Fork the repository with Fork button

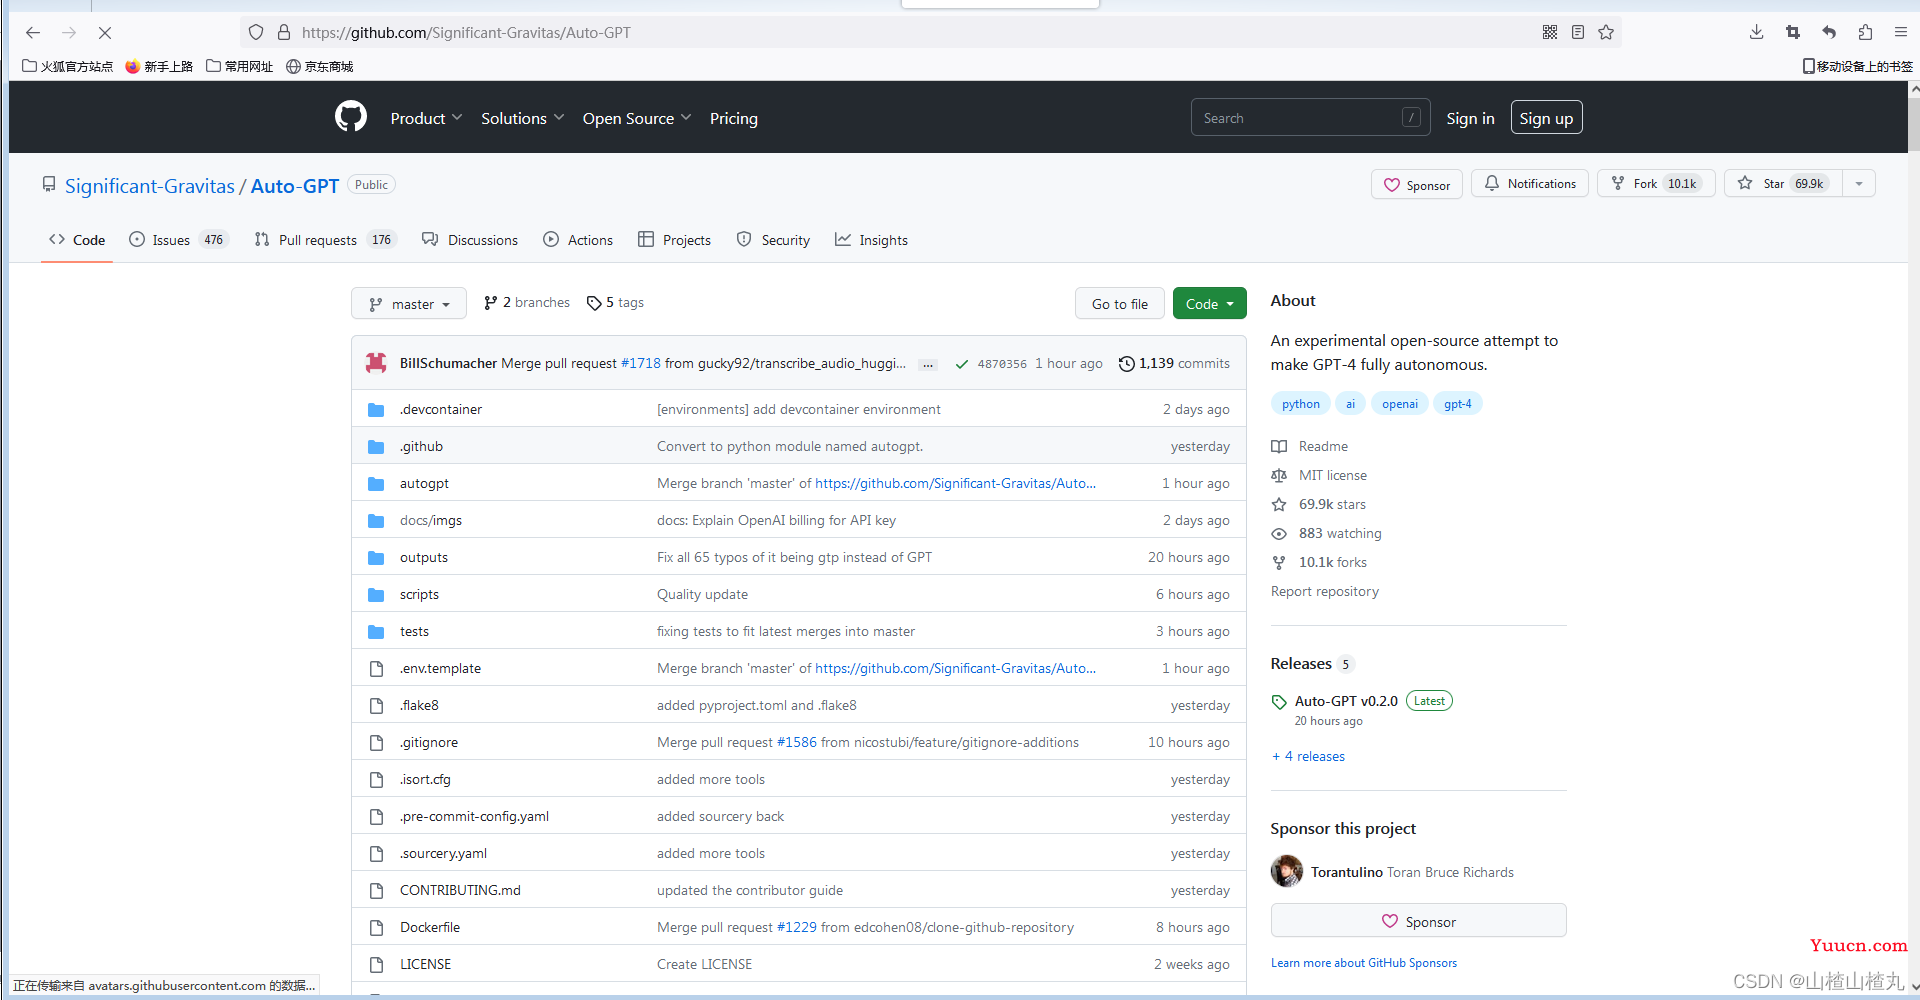coord(1656,183)
